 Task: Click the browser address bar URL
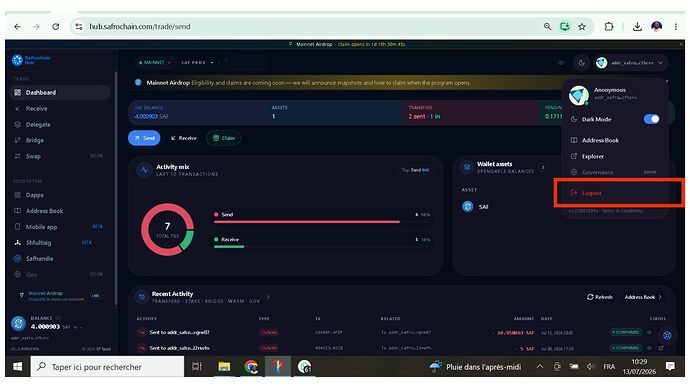click(x=140, y=26)
